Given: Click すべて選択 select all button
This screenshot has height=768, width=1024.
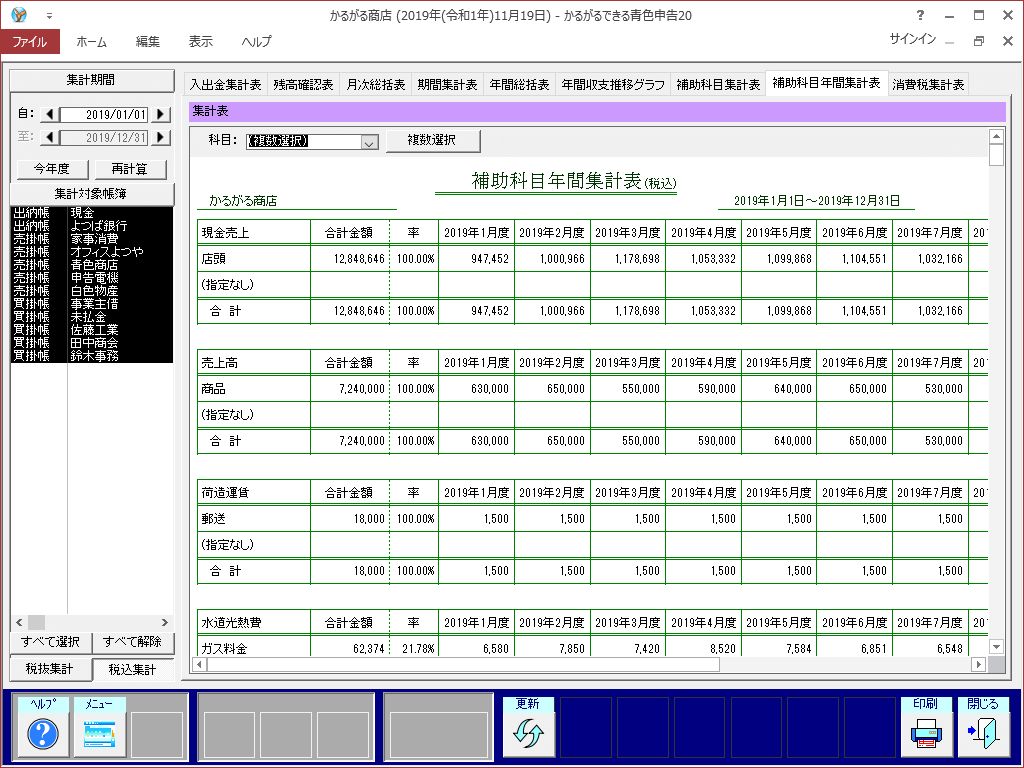Looking at the screenshot, I should [x=51, y=643].
